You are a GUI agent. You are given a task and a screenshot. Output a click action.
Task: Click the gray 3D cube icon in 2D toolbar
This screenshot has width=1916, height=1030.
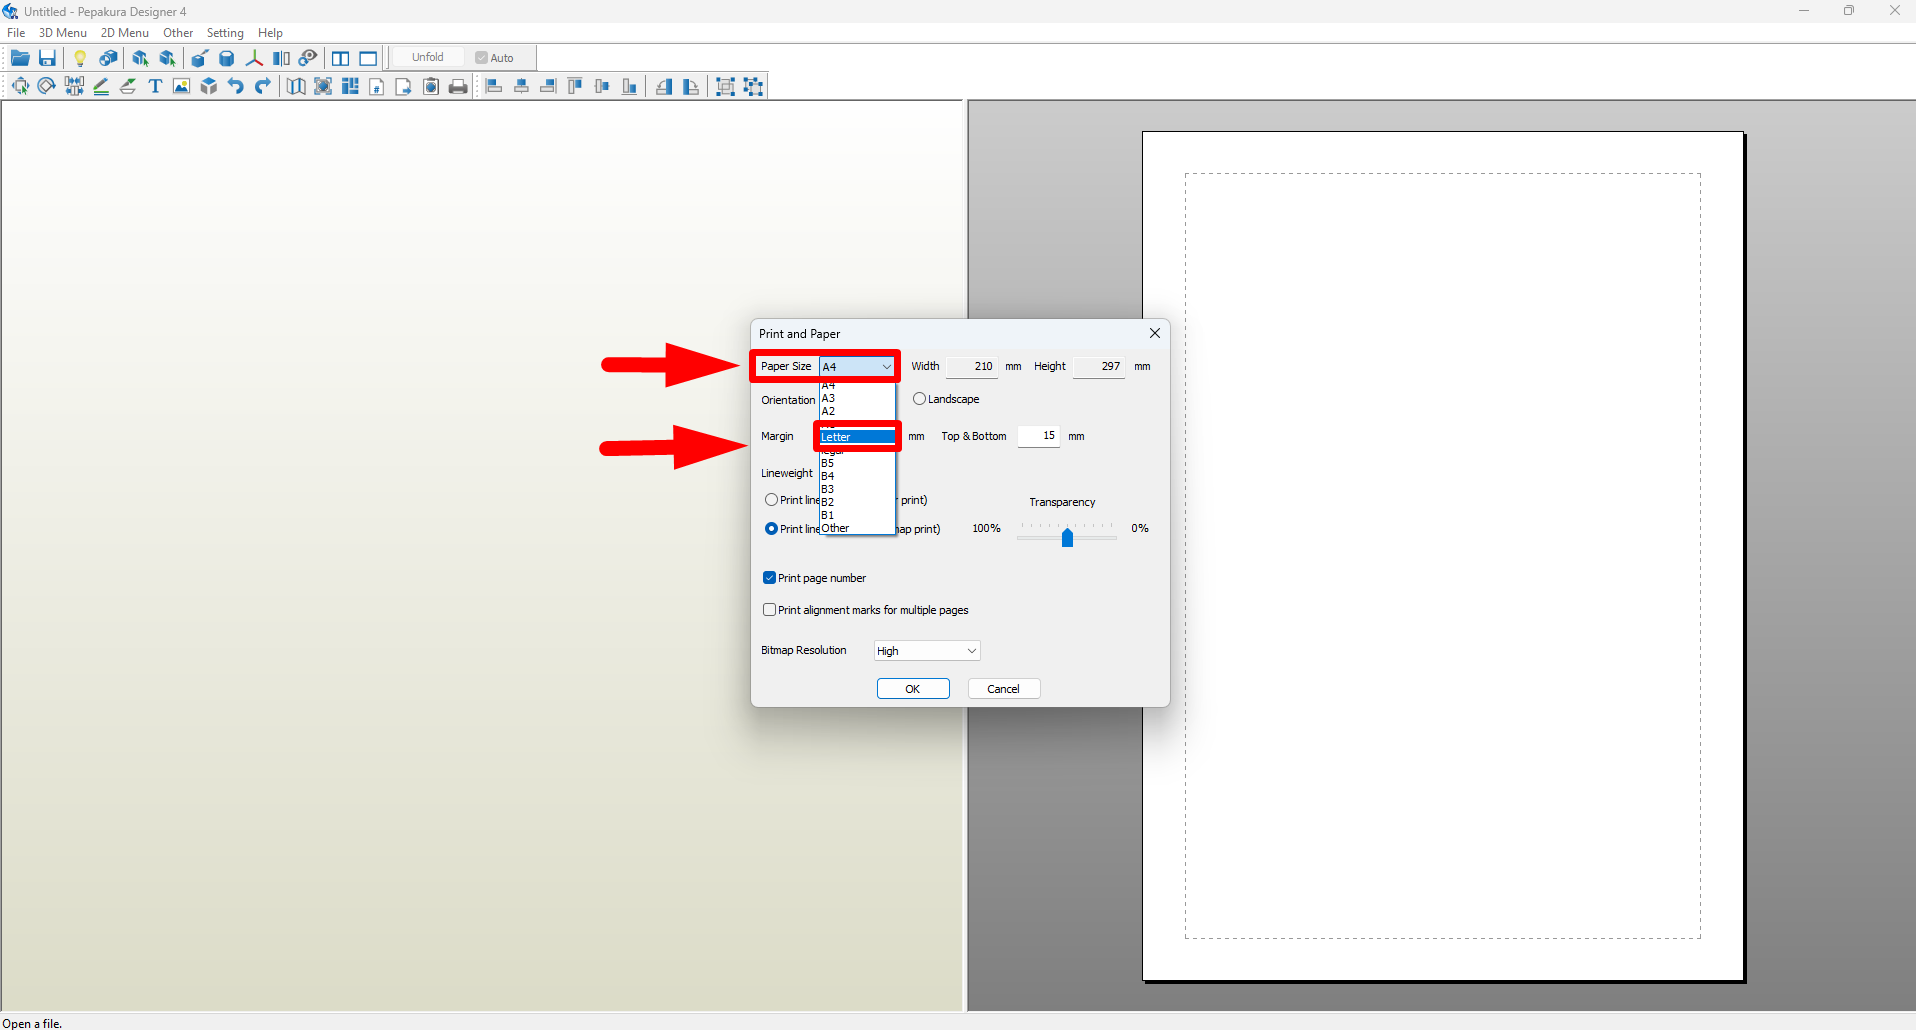click(x=209, y=86)
